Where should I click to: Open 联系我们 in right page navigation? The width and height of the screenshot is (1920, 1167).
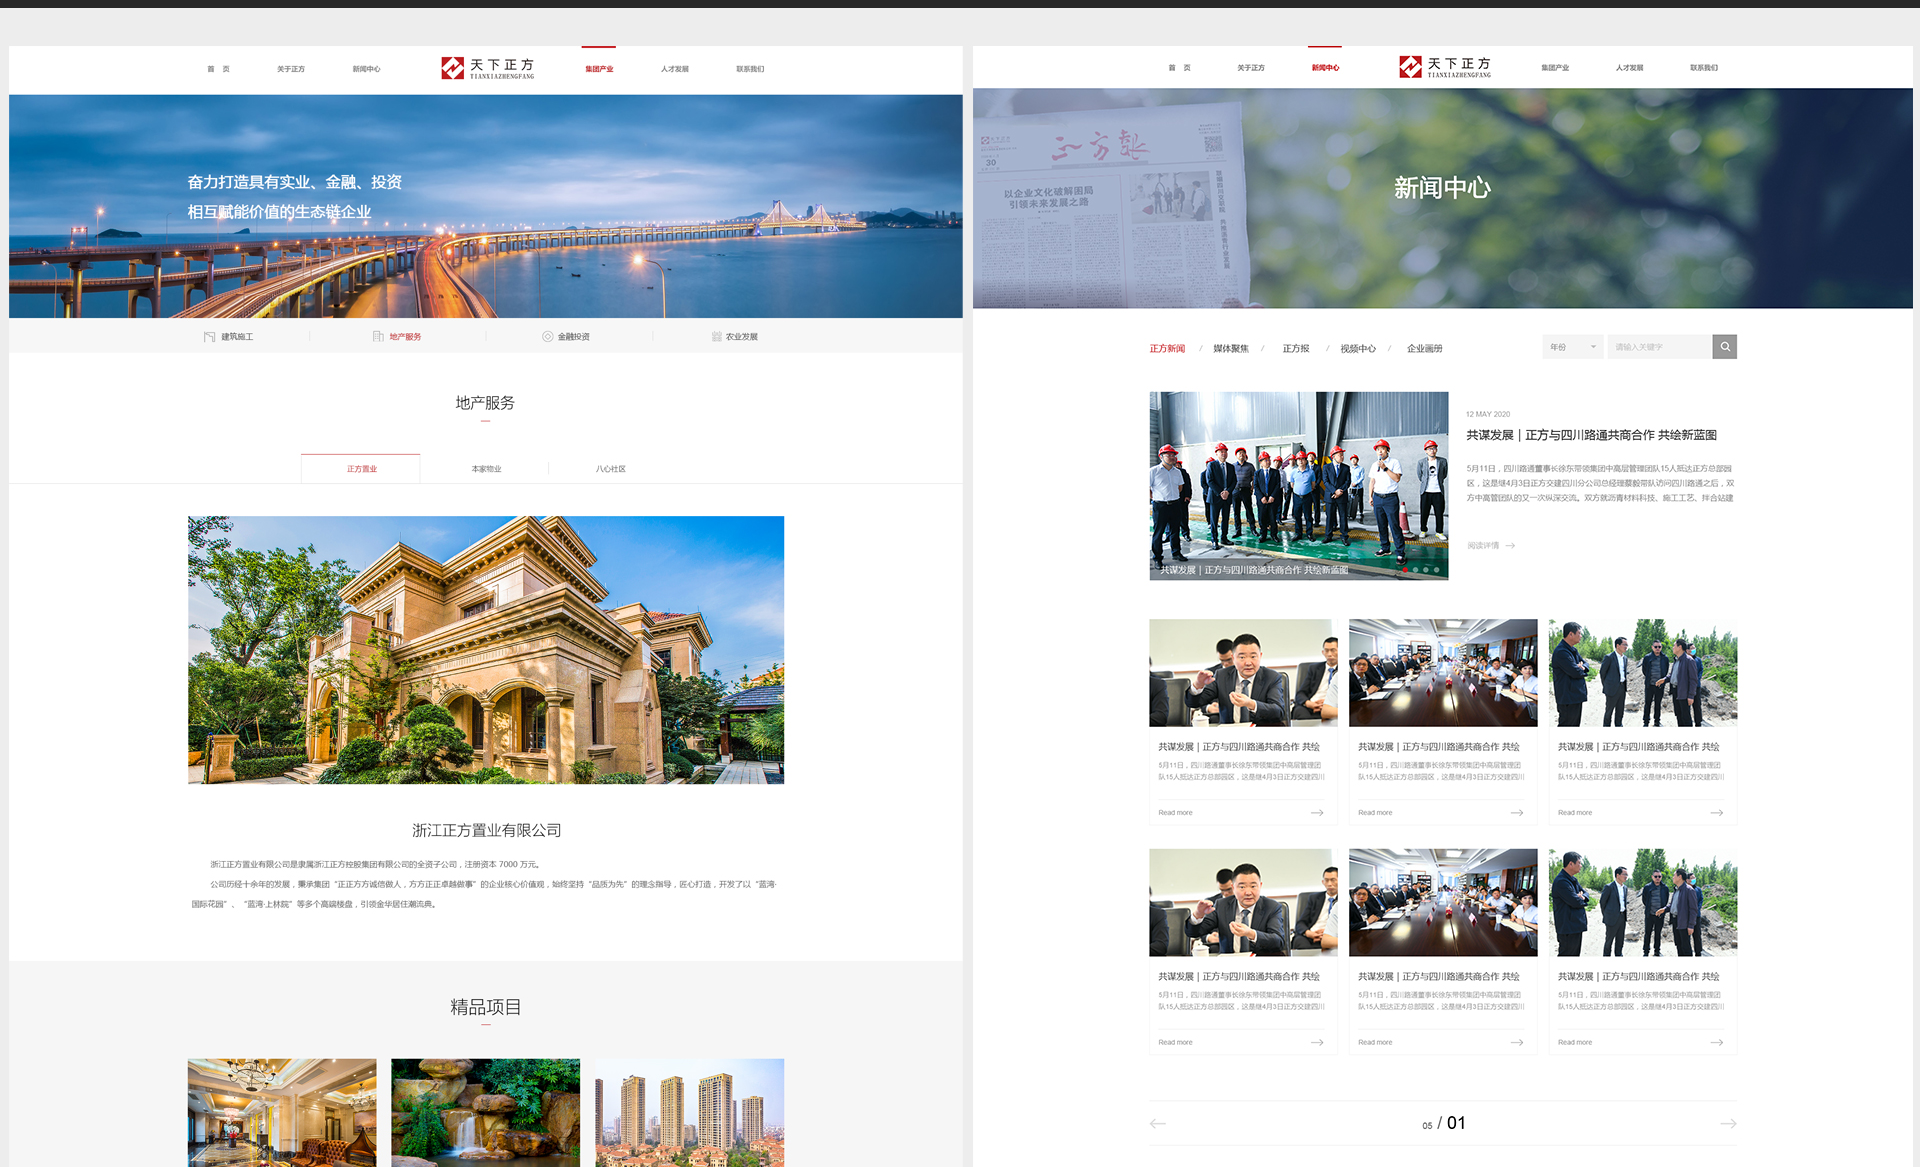1703,68
